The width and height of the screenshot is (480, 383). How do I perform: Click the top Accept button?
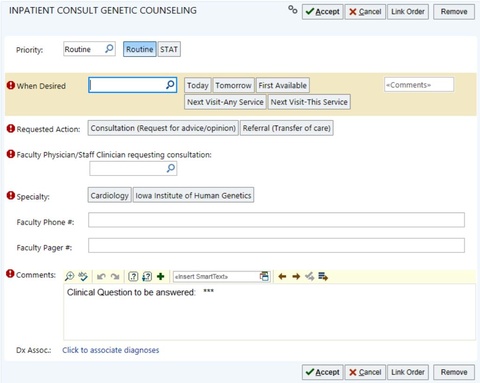[322, 12]
